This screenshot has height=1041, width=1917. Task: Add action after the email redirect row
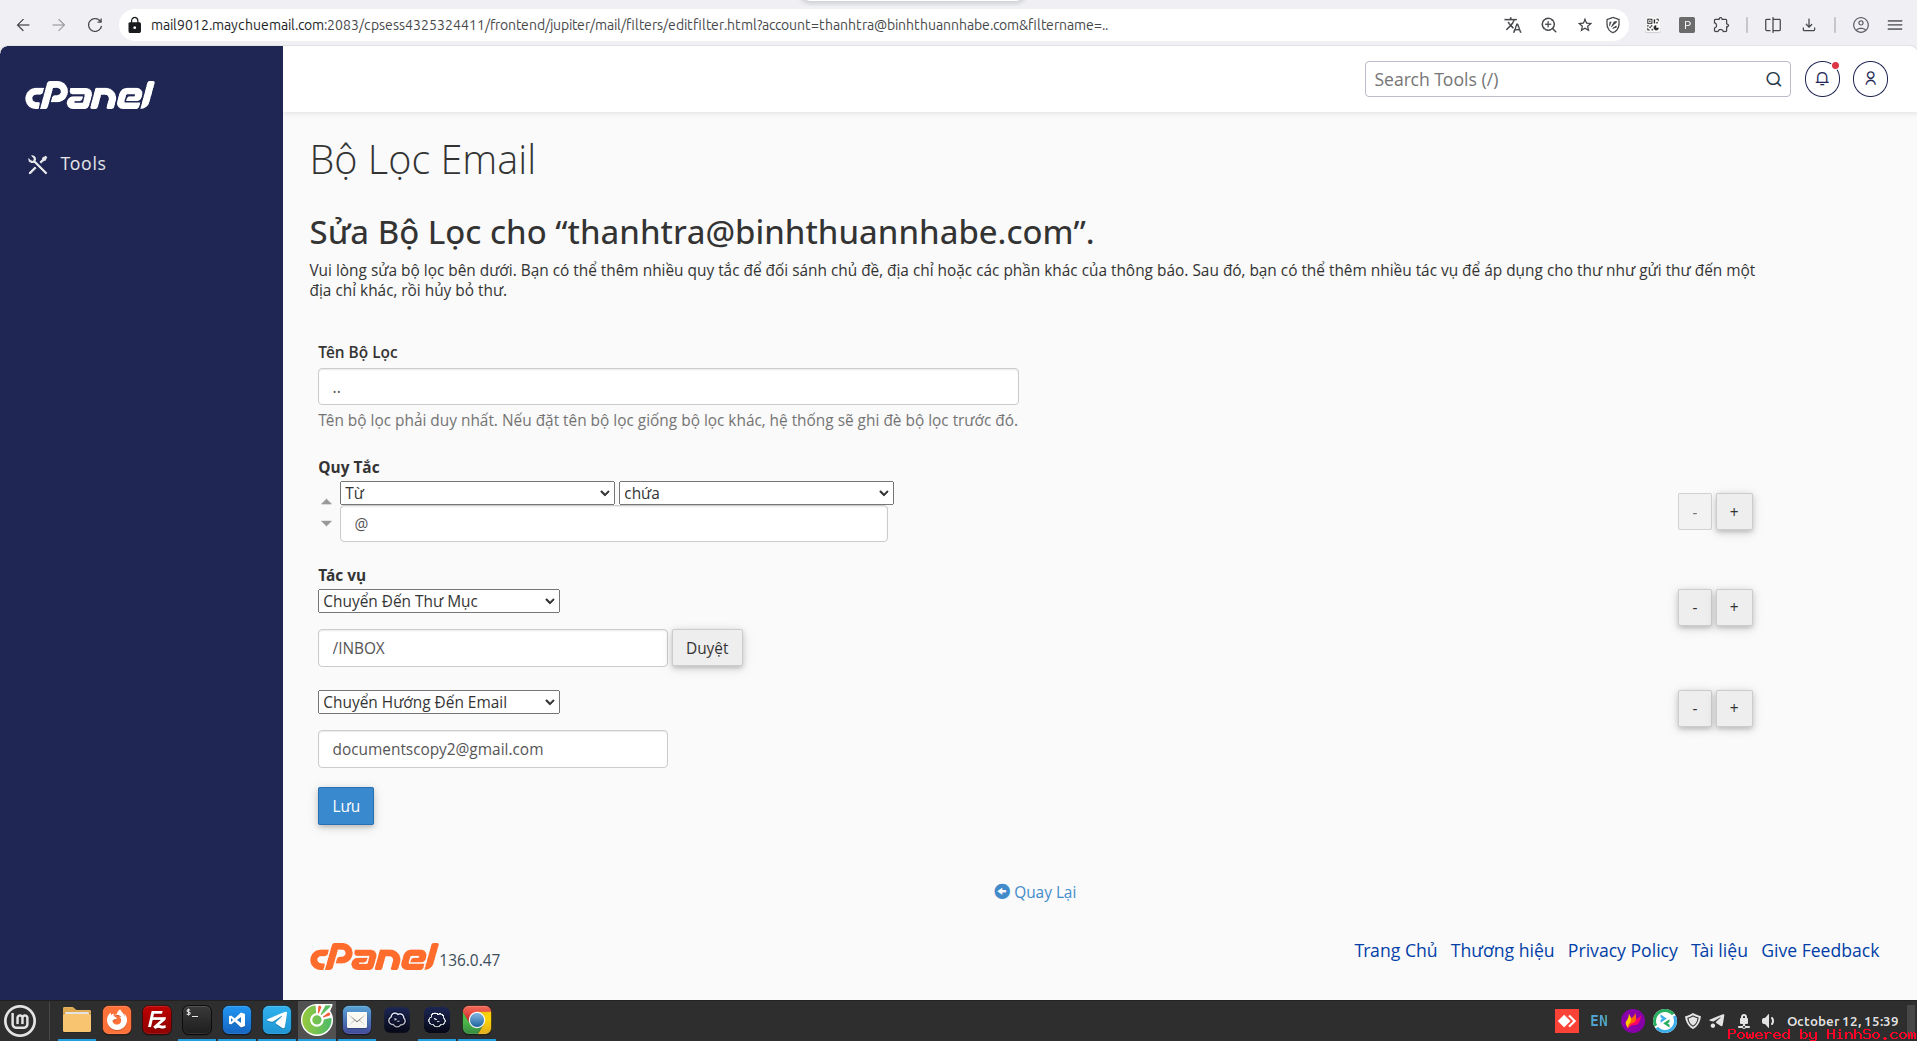(1734, 708)
